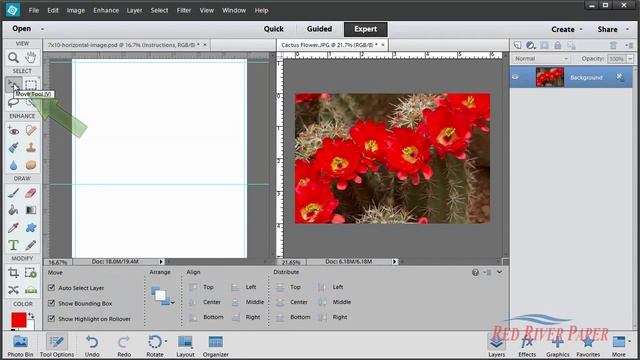Select the Gradient tool
The width and height of the screenshot is (640, 360).
[x=31, y=210]
